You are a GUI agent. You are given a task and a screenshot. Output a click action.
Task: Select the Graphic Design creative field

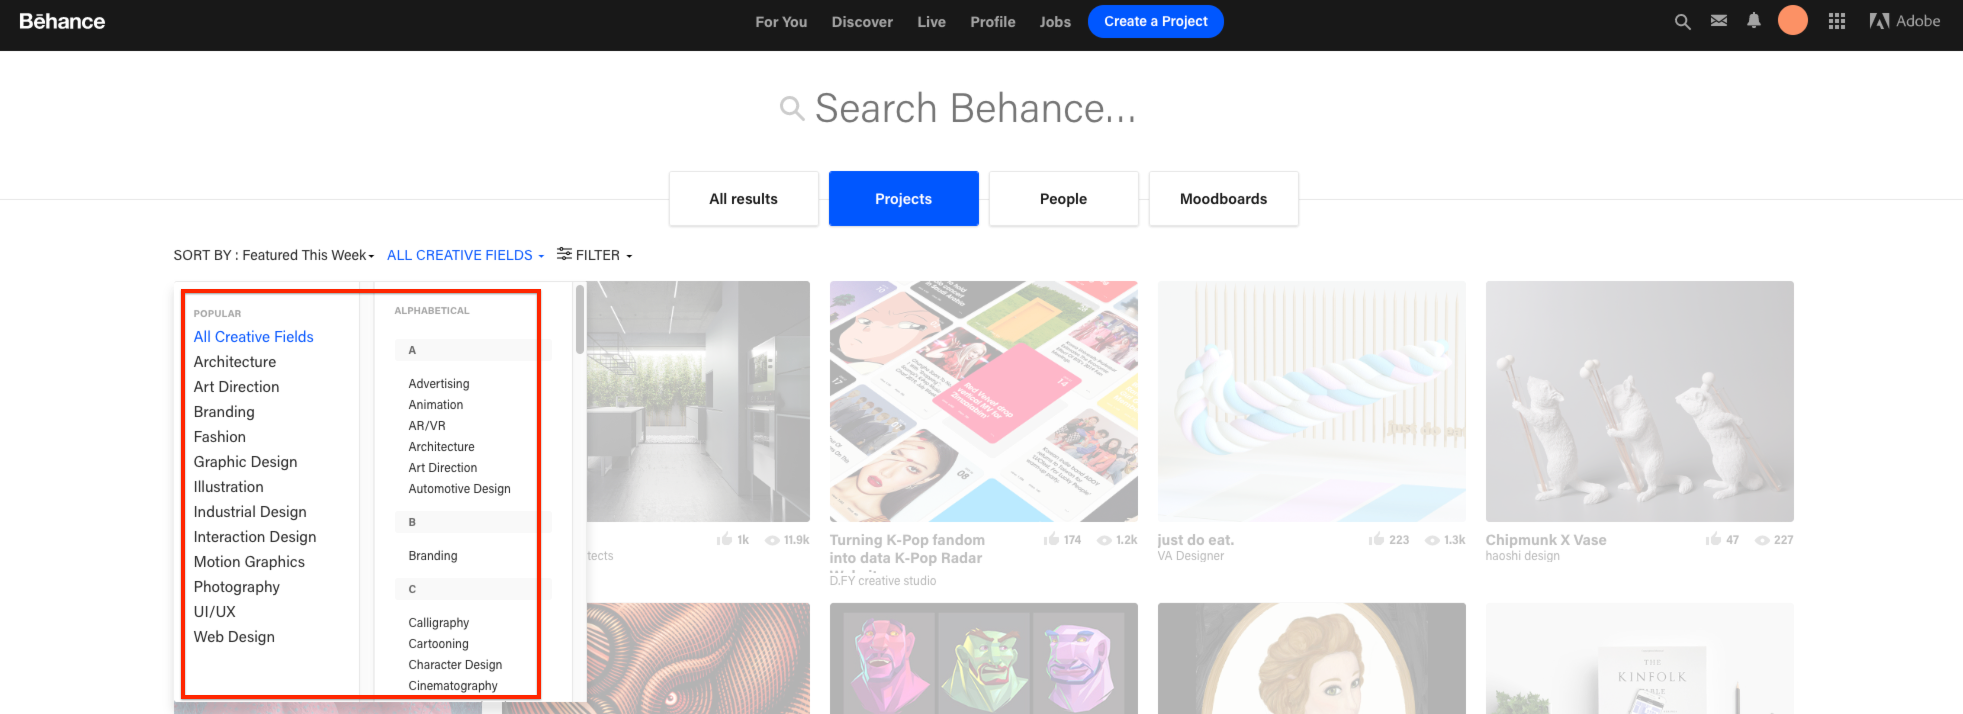point(246,462)
